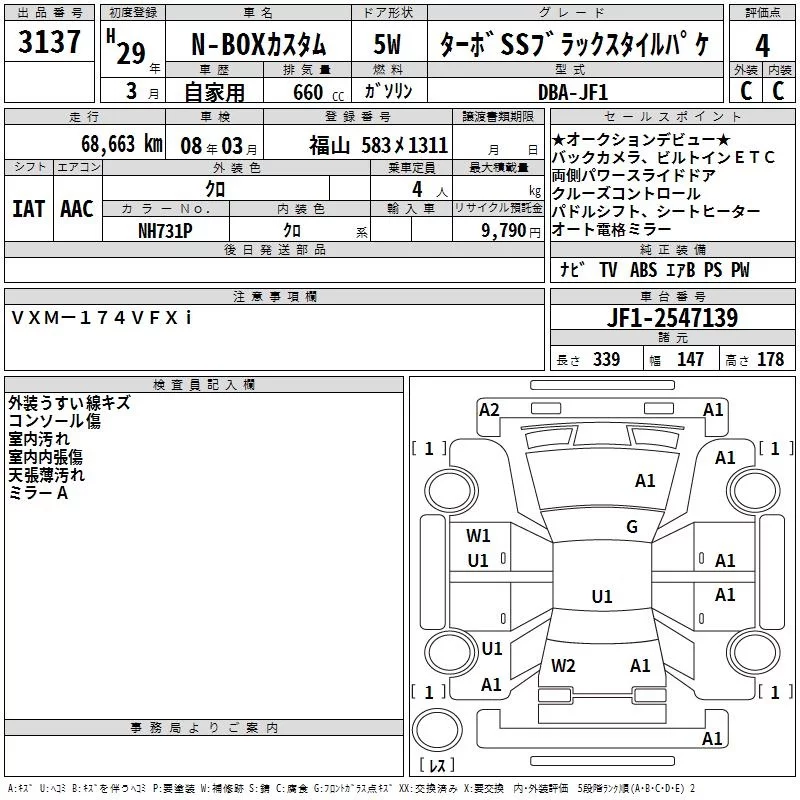
Task: Select the G windshield mark on the diagram
Action: (x=632, y=526)
